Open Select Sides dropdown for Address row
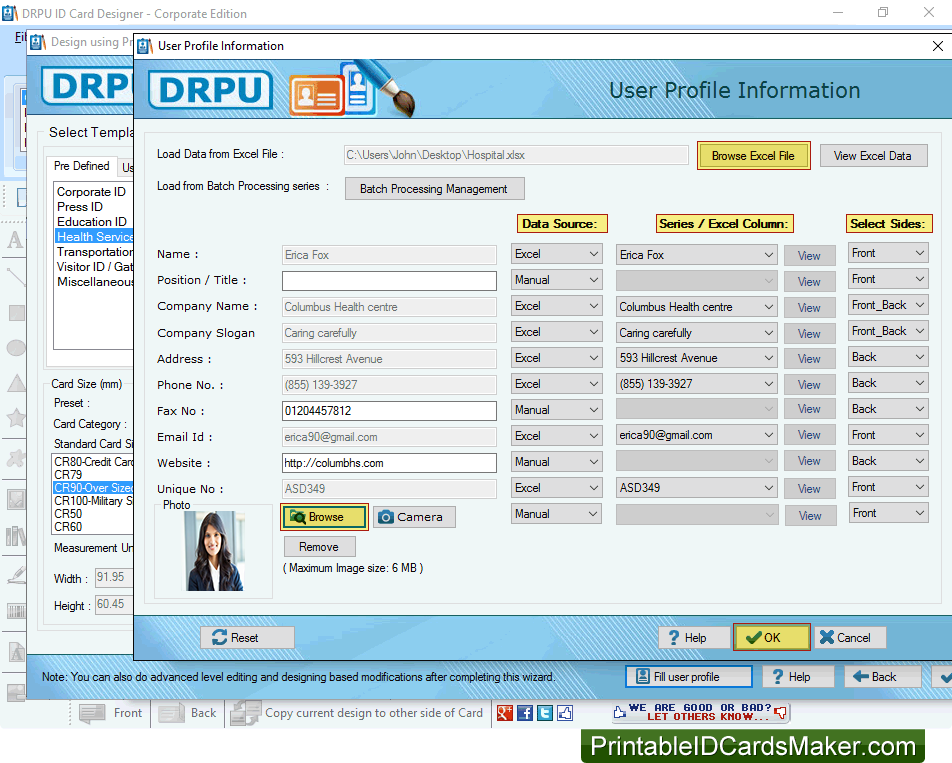 [888, 358]
